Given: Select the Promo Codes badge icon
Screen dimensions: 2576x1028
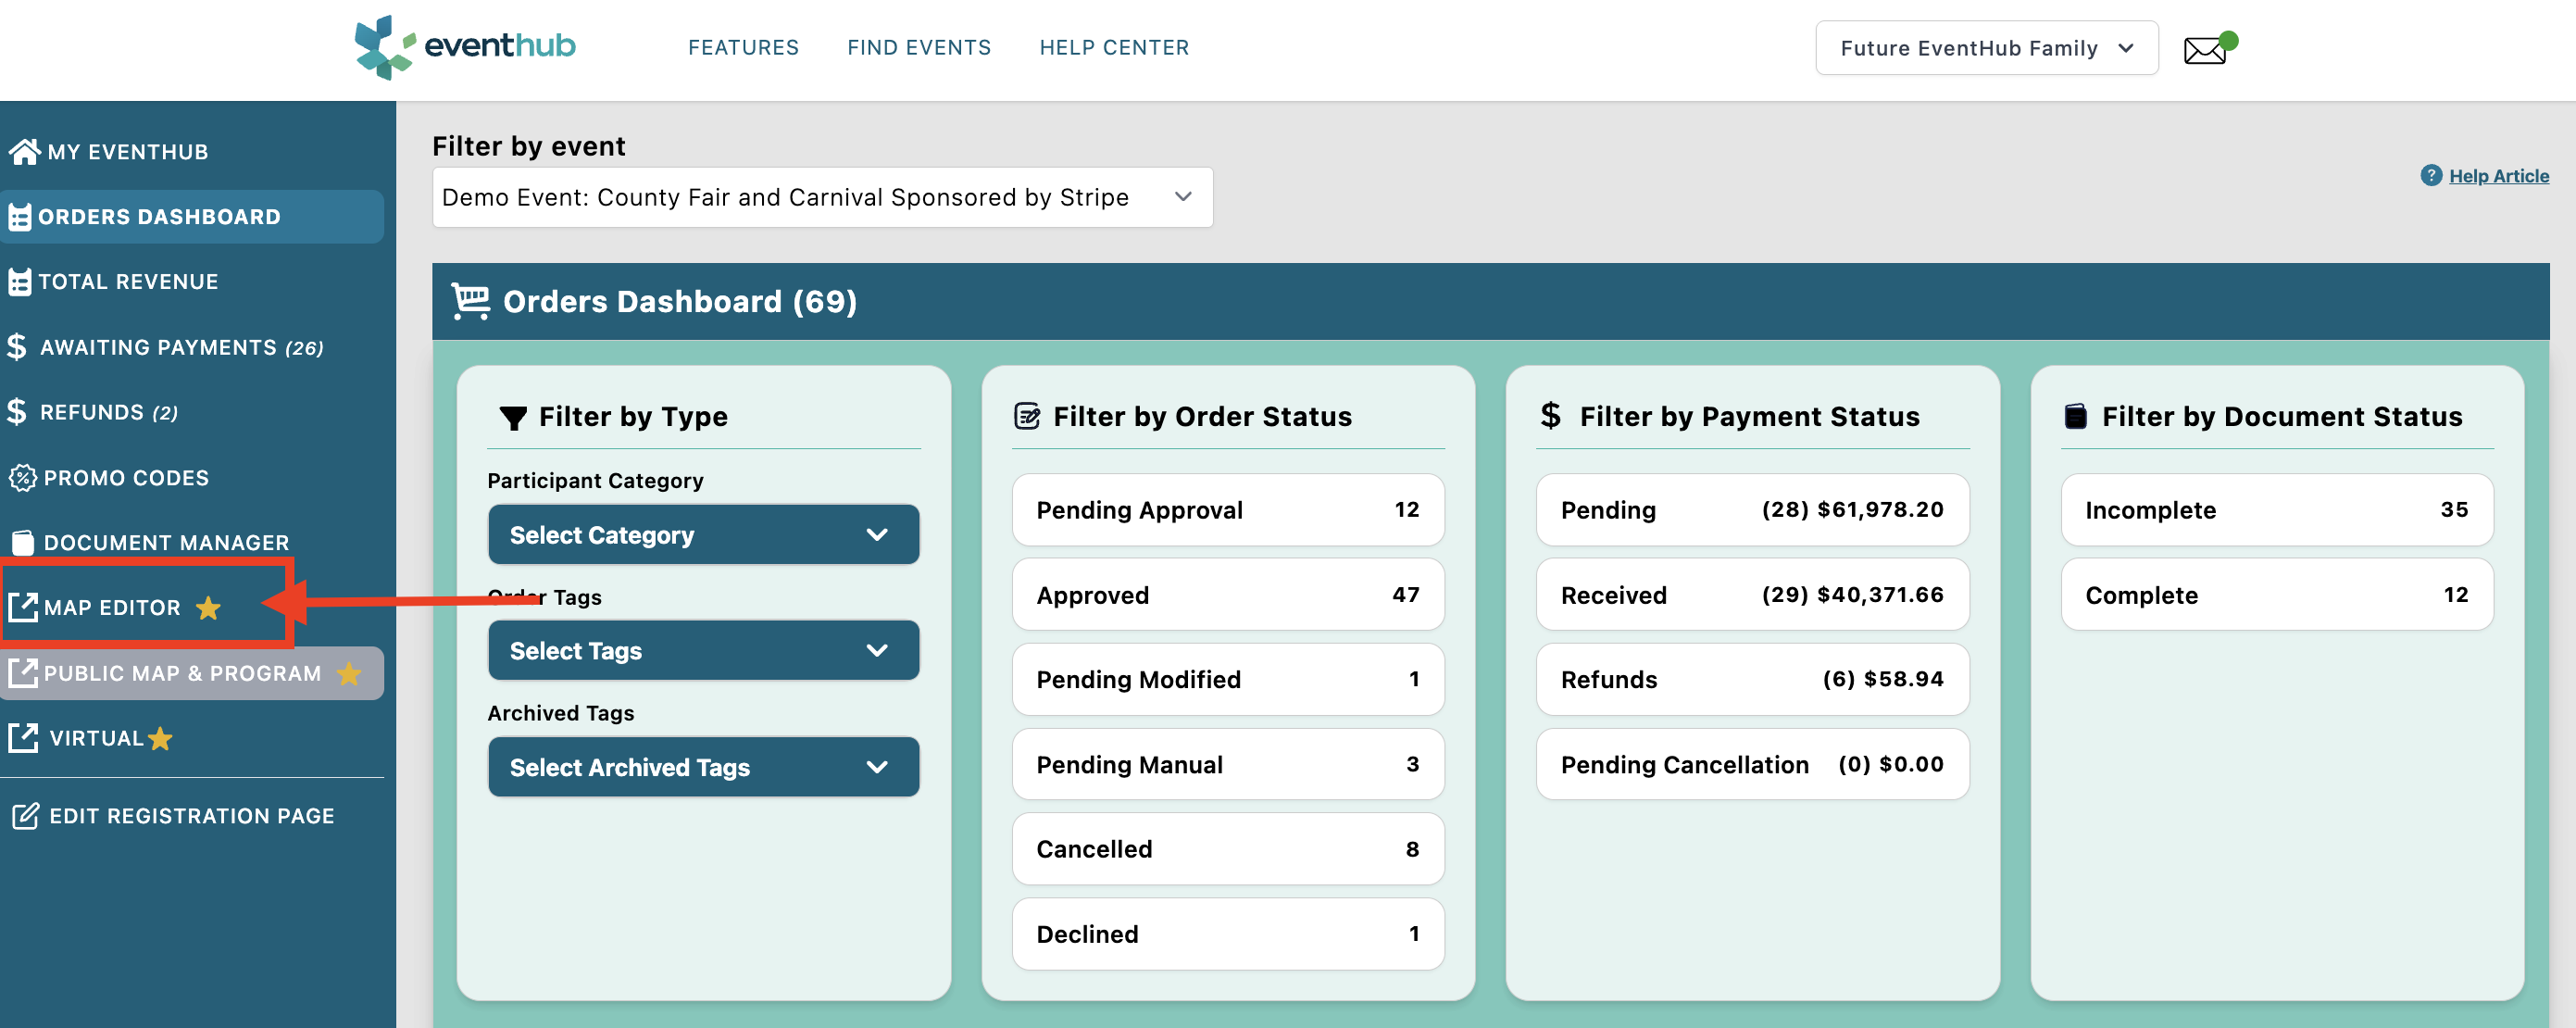Looking at the screenshot, I should point(22,478).
